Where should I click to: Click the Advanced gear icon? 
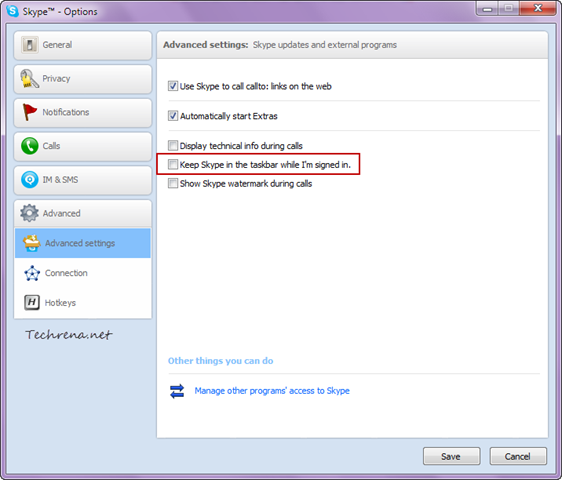coord(29,213)
